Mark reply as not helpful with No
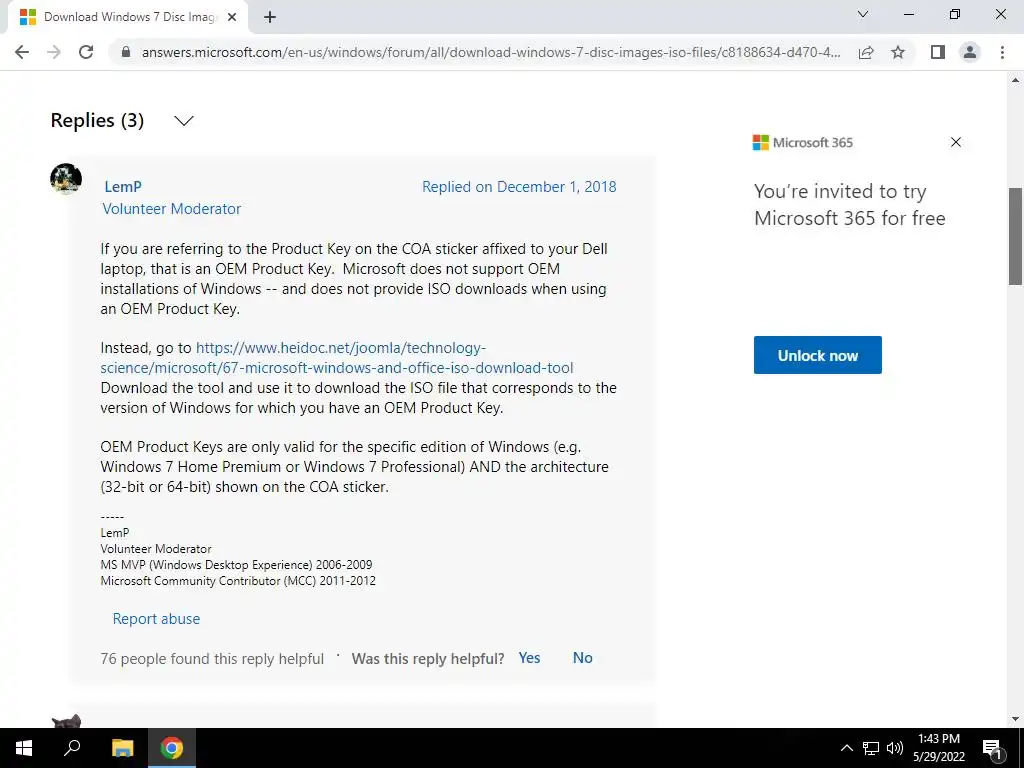1024x768 pixels. (x=583, y=658)
